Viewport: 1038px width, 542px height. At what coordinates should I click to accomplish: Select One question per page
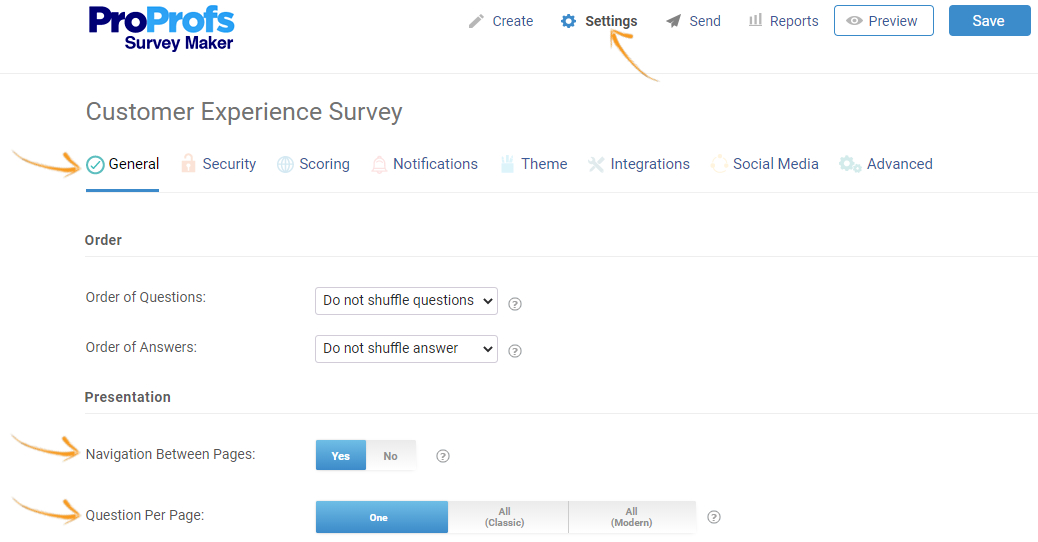[x=381, y=517]
